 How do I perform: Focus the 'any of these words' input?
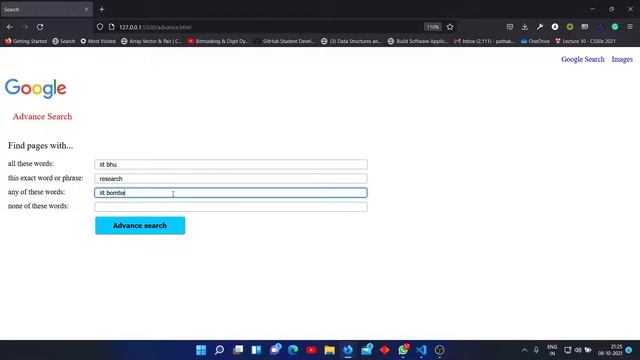[231, 193]
